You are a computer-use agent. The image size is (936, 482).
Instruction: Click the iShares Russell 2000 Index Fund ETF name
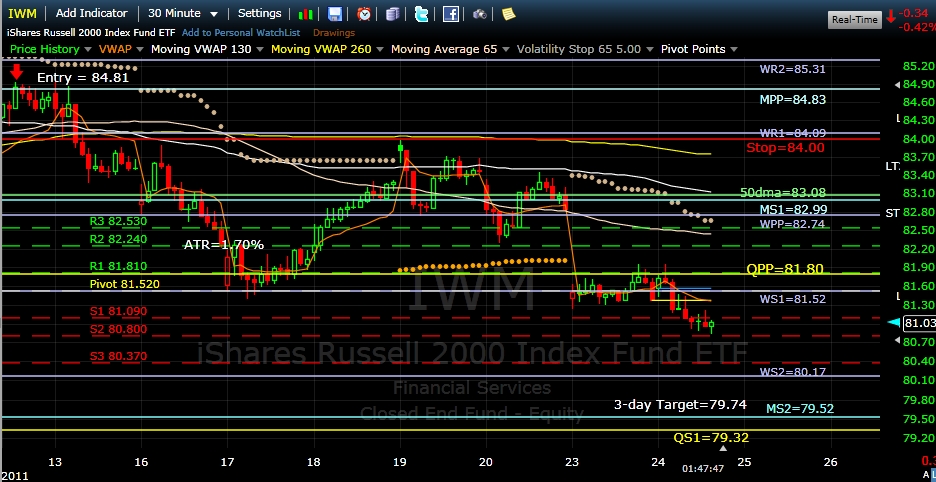pos(91,33)
